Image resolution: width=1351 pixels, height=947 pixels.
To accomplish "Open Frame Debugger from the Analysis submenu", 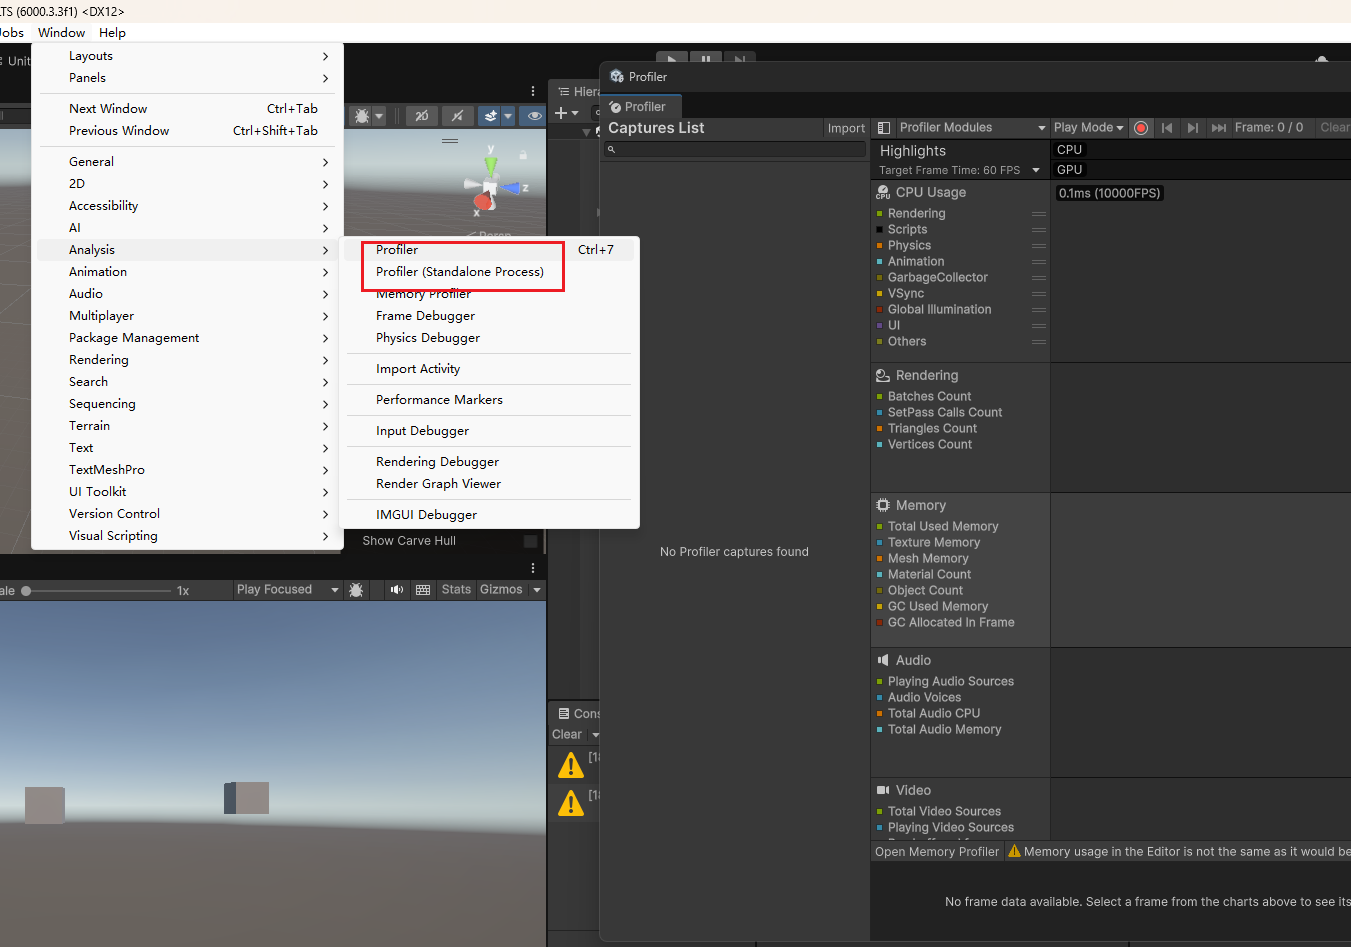I will 425,316.
